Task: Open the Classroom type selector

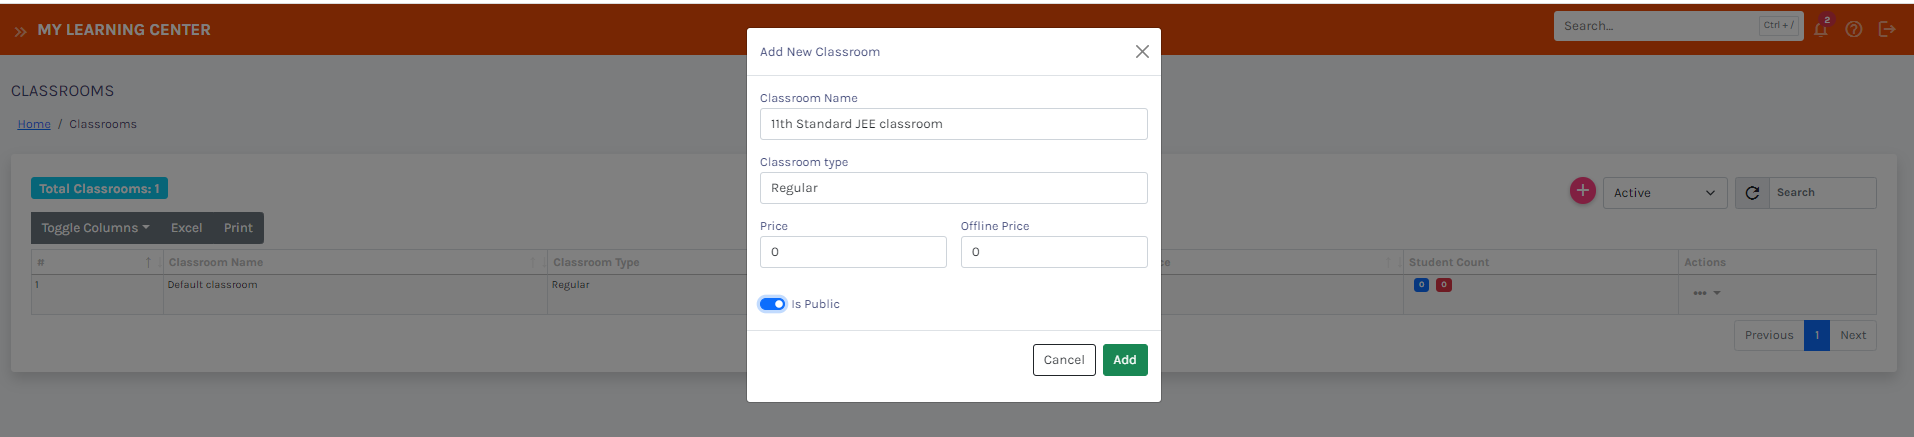Action: (953, 188)
